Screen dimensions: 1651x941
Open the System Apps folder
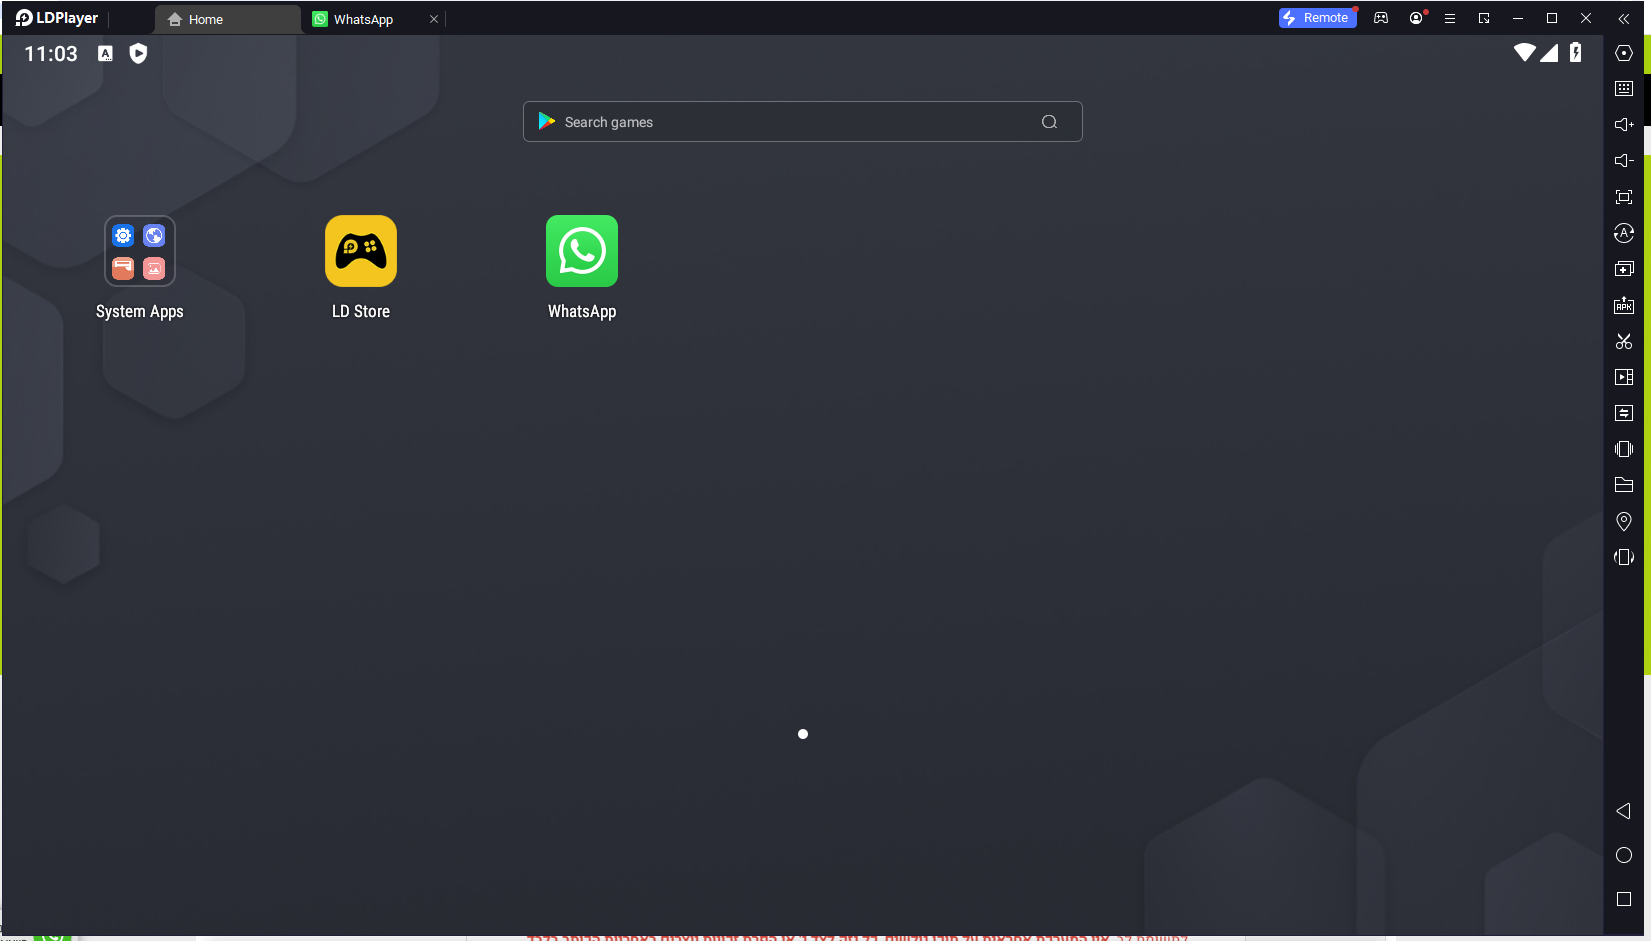(140, 251)
